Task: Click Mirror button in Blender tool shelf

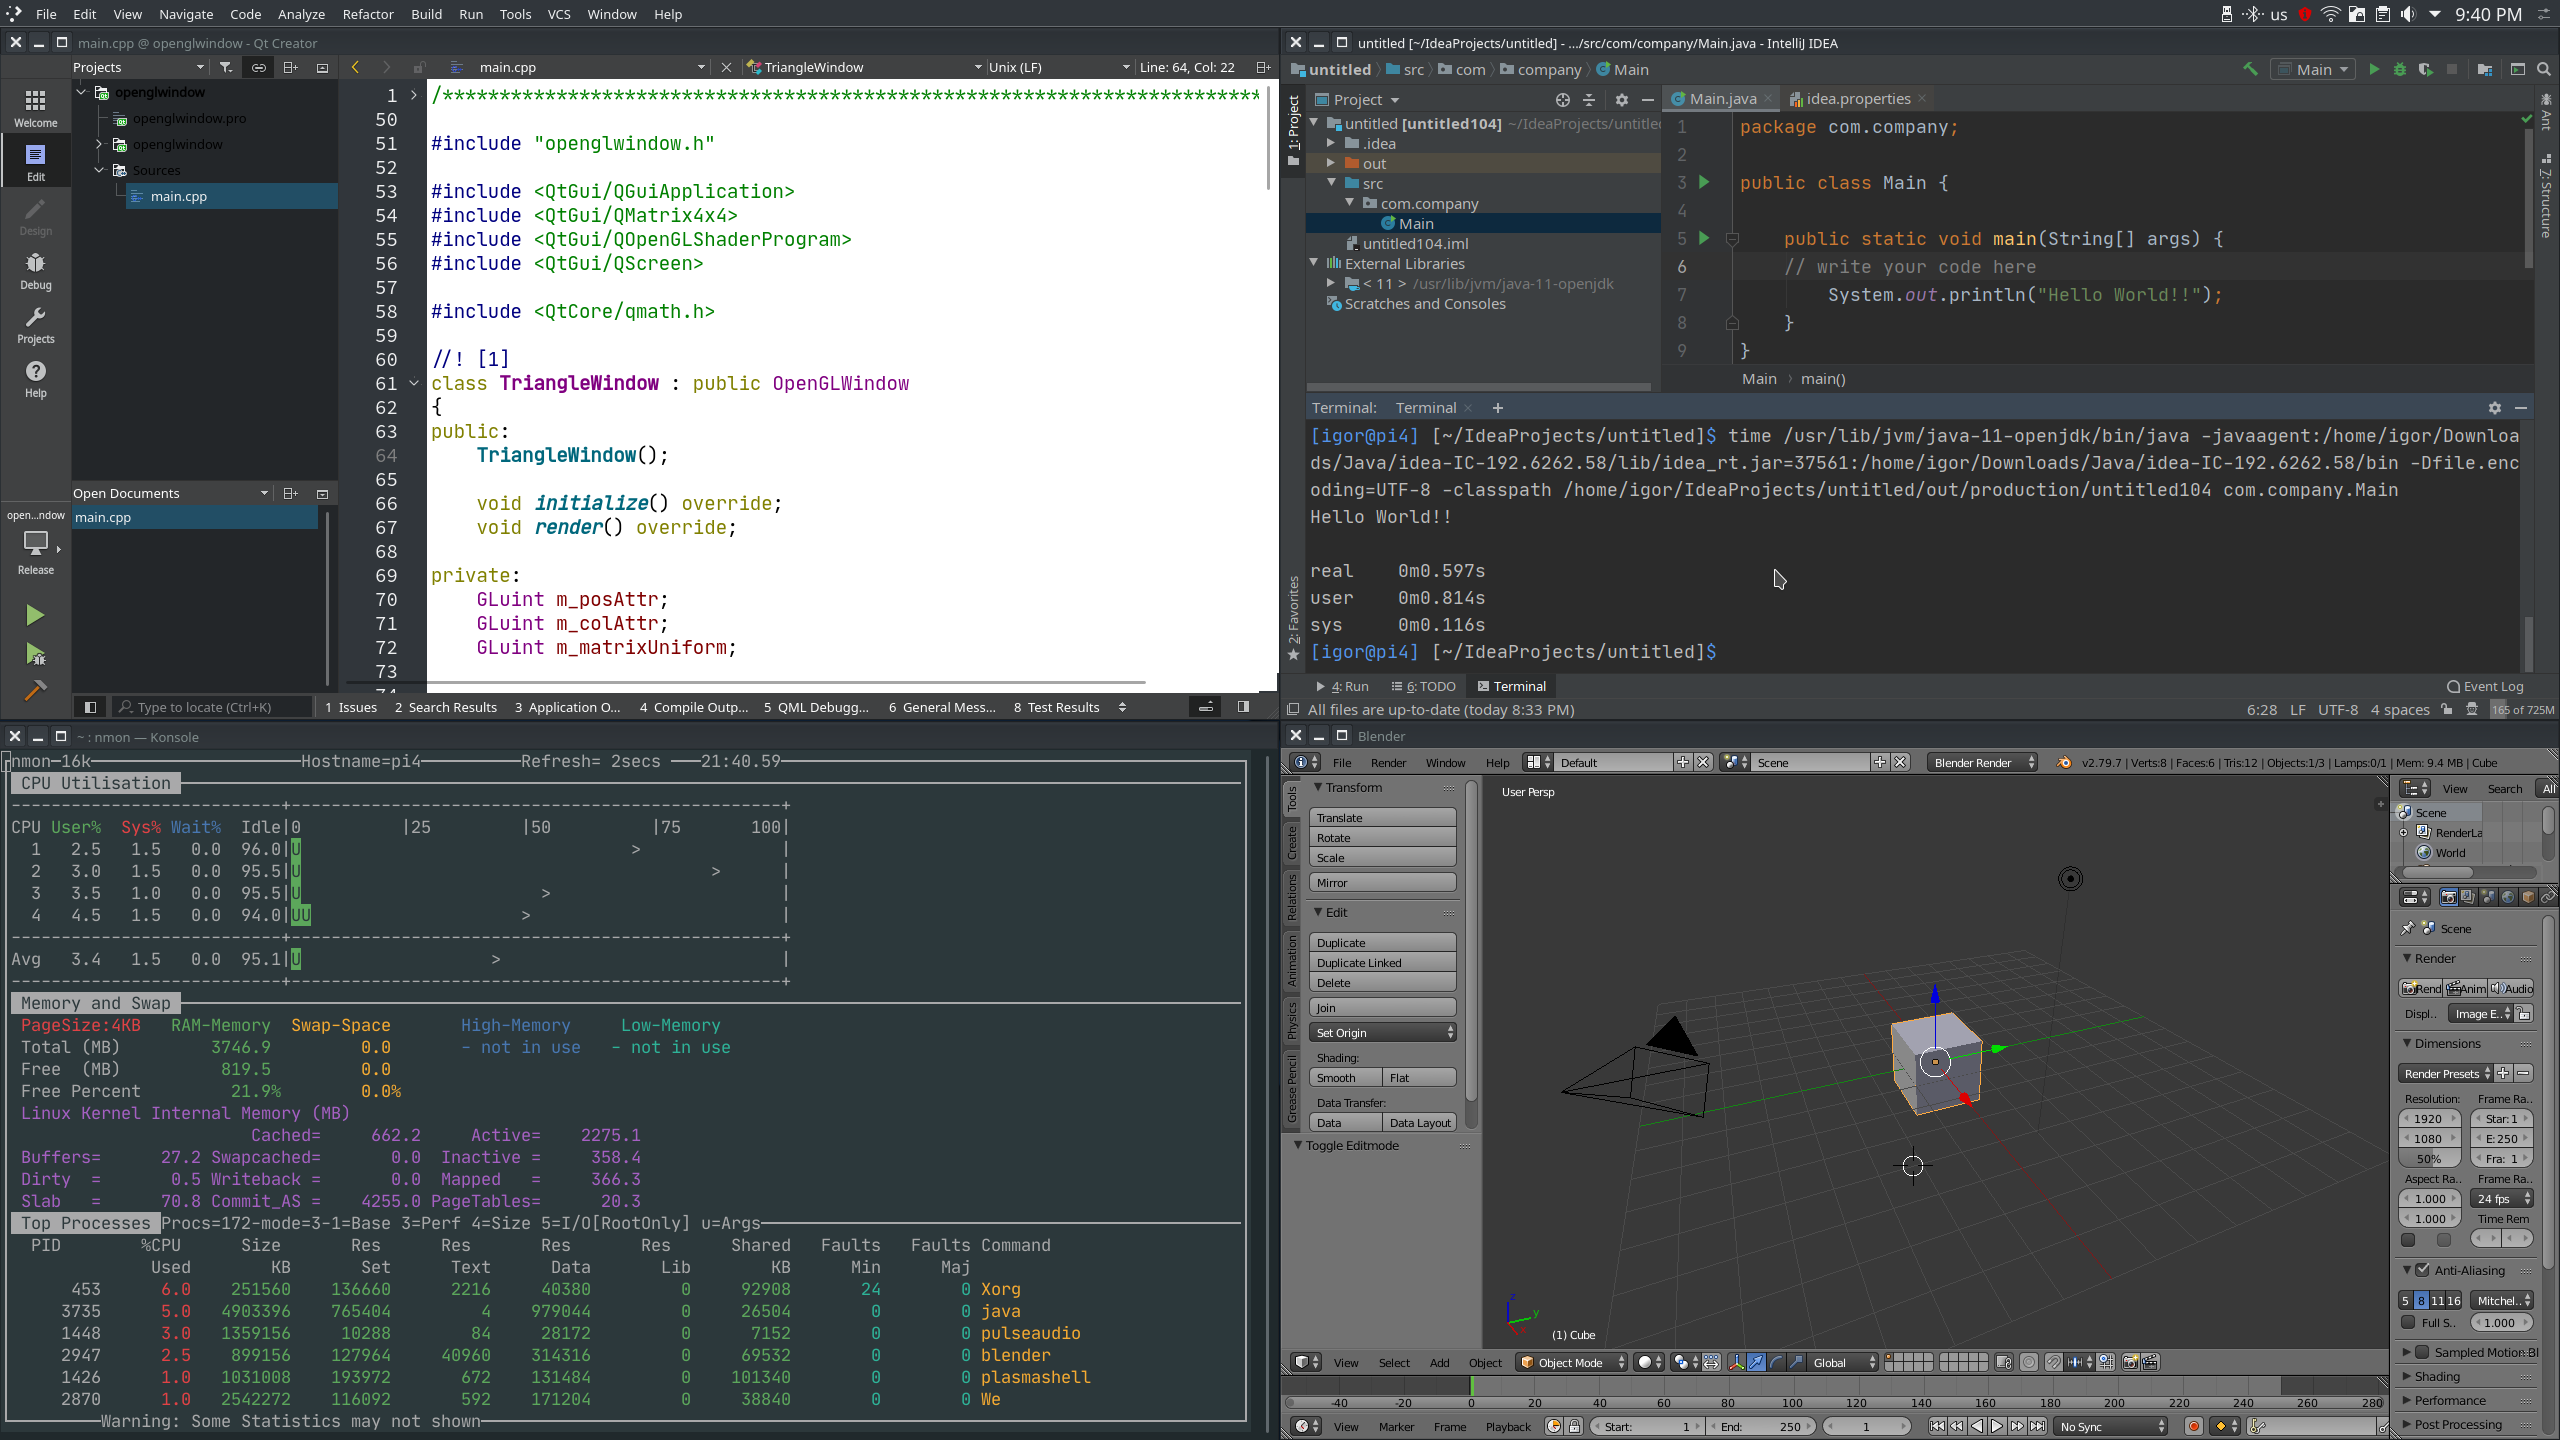Action: pyautogui.click(x=1382, y=883)
